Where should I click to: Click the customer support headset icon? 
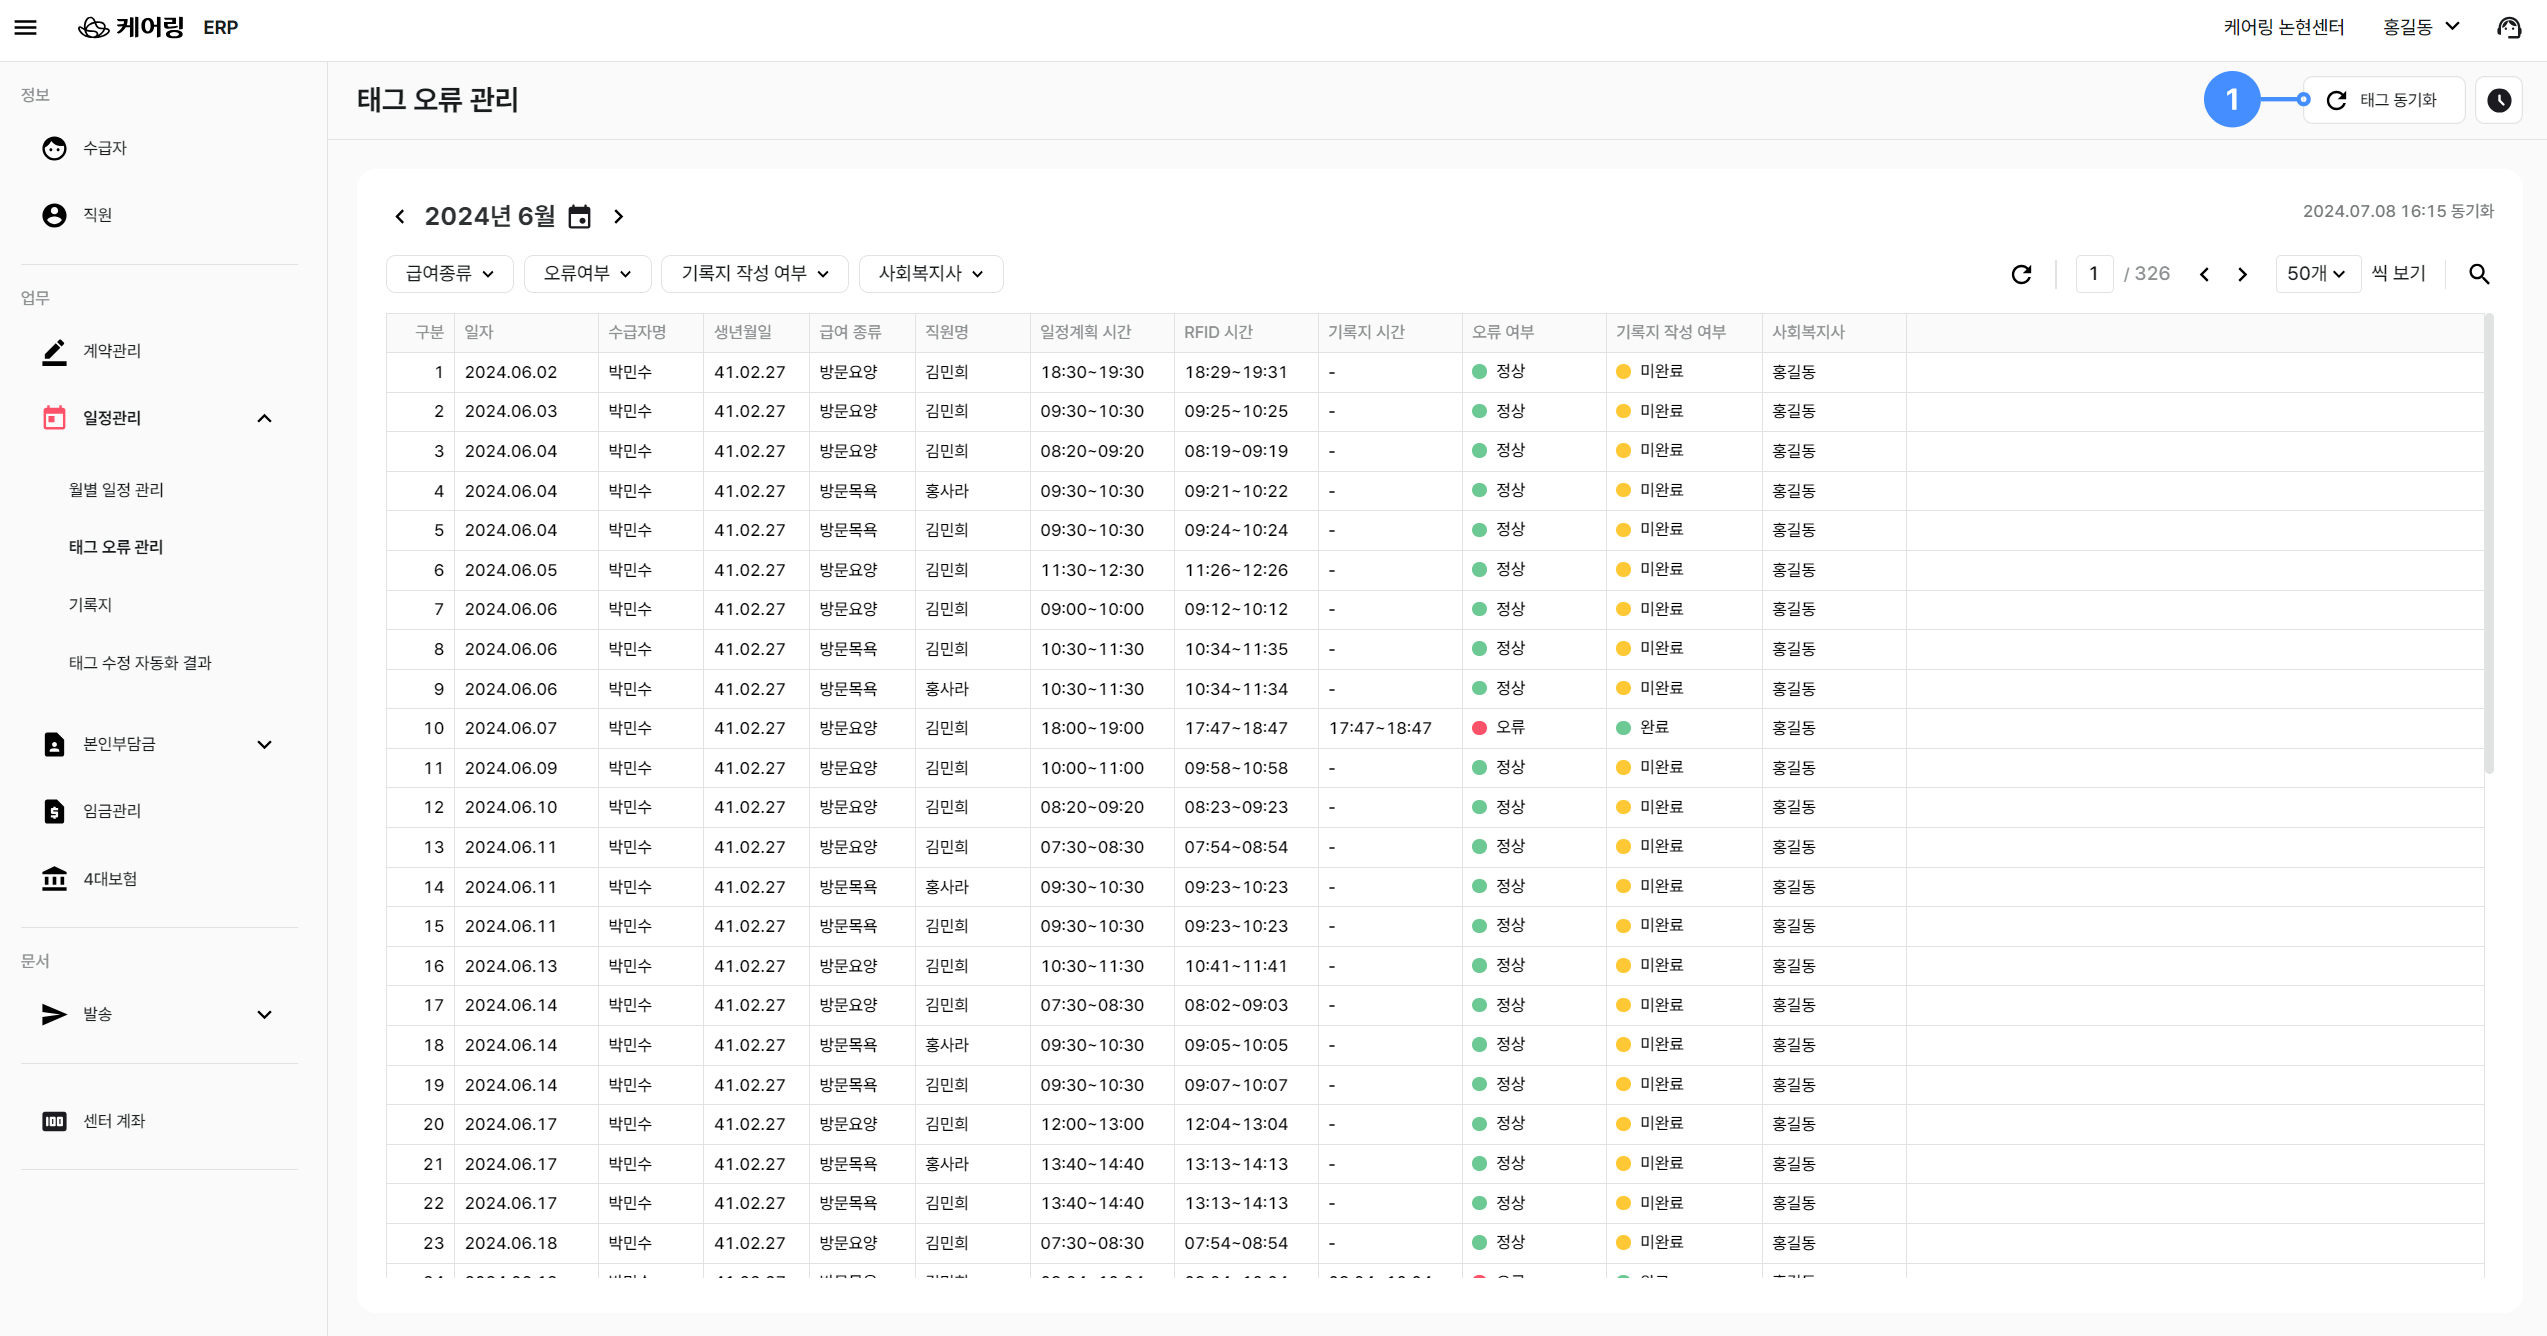tap(2509, 27)
